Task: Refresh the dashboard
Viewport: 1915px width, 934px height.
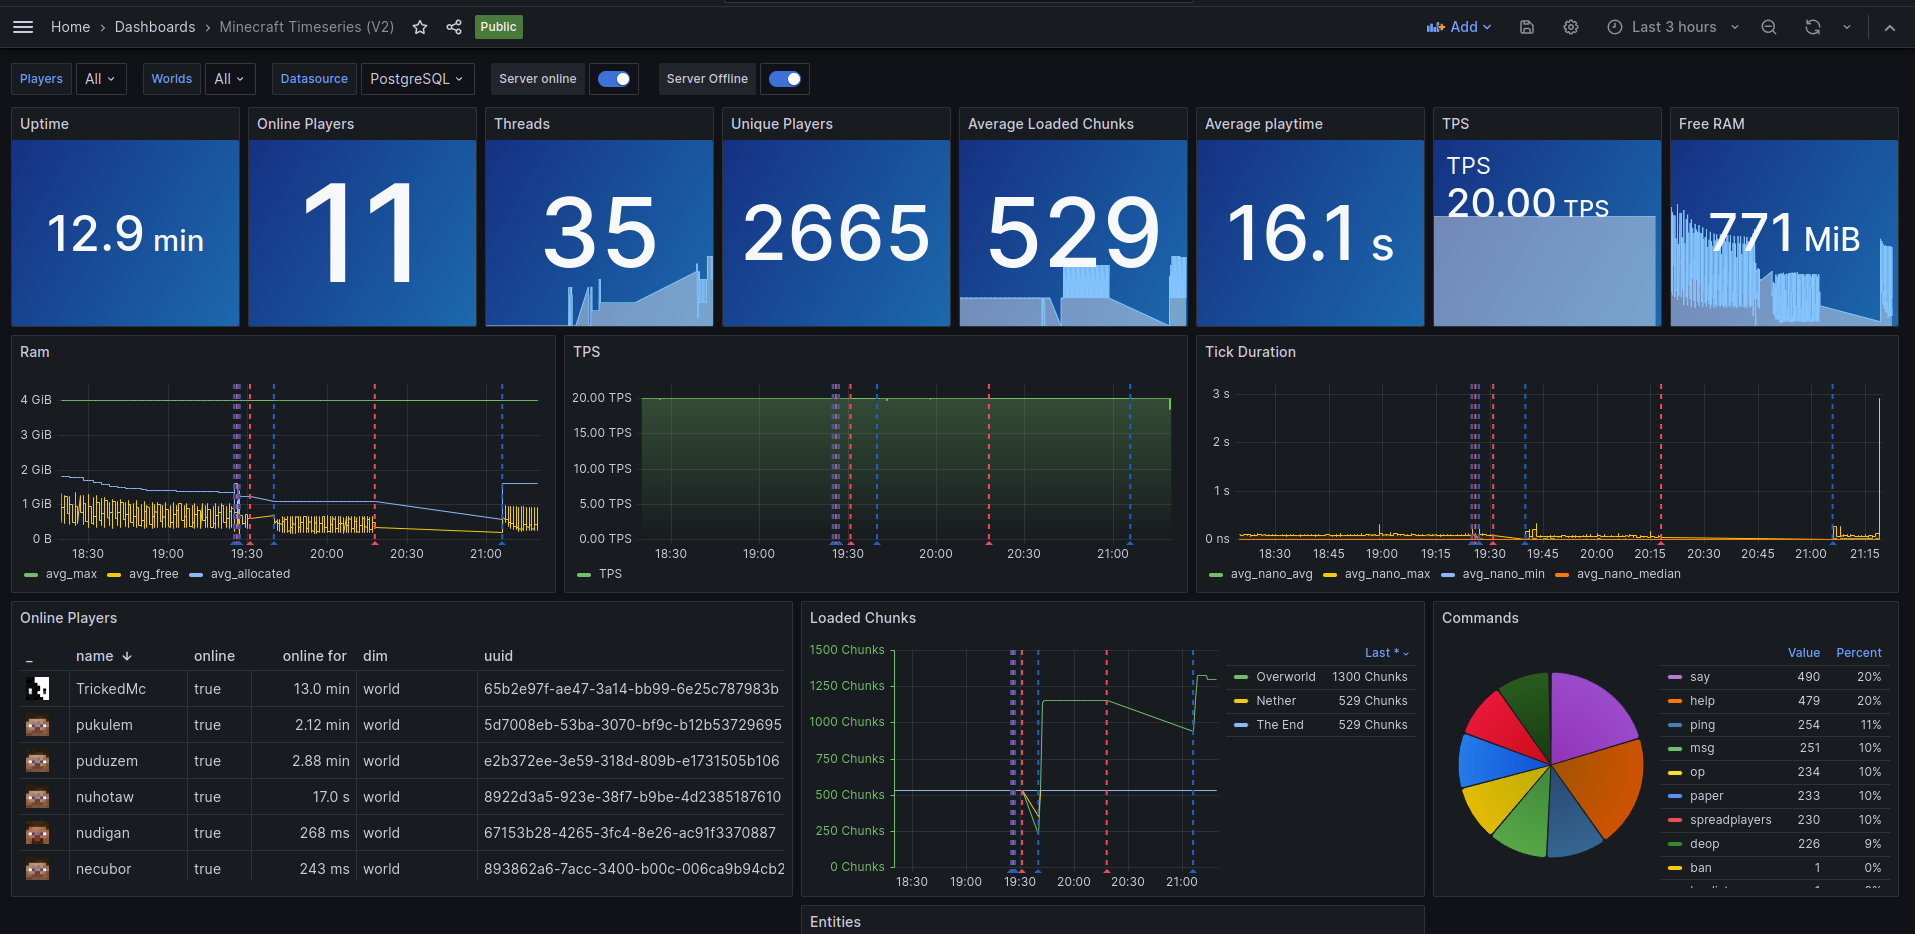Action: pyautogui.click(x=1813, y=27)
